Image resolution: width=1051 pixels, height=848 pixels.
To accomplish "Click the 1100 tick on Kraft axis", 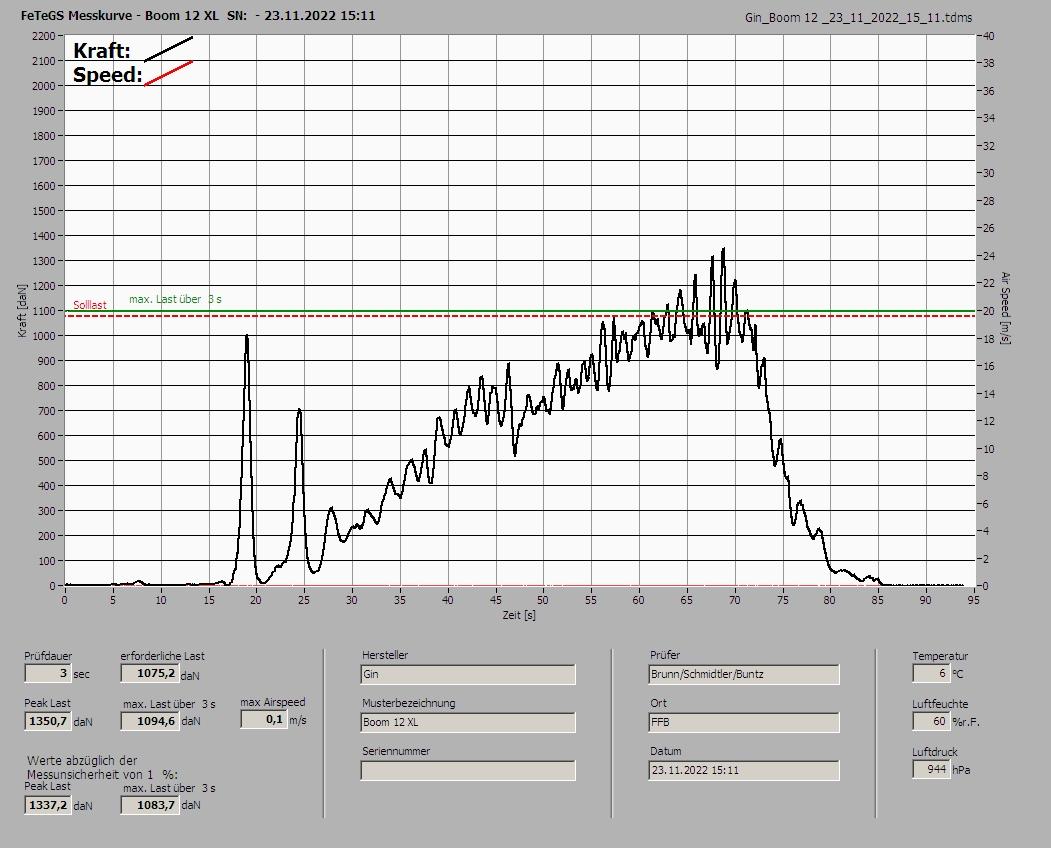I will [43, 311].
